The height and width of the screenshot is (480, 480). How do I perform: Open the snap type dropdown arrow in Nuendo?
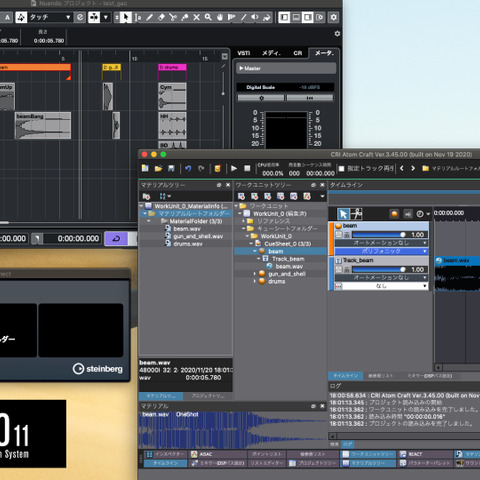click(106, 17)
